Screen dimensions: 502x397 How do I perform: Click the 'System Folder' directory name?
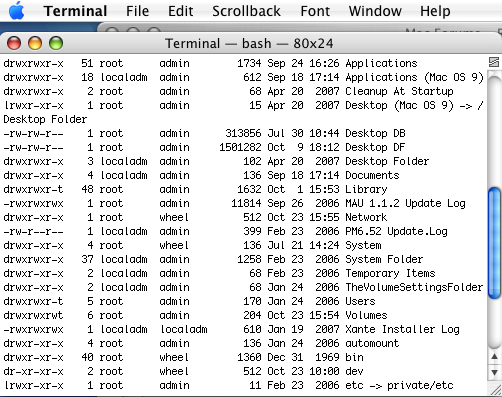coord(384,259)
